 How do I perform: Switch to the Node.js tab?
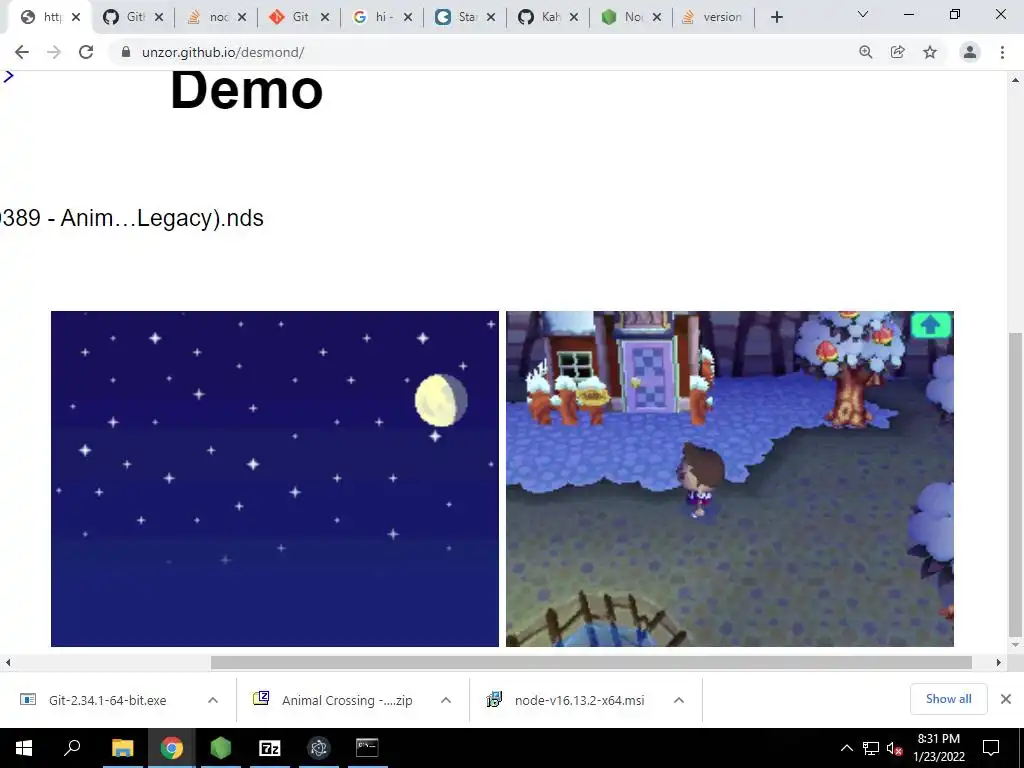pos(622,17)
